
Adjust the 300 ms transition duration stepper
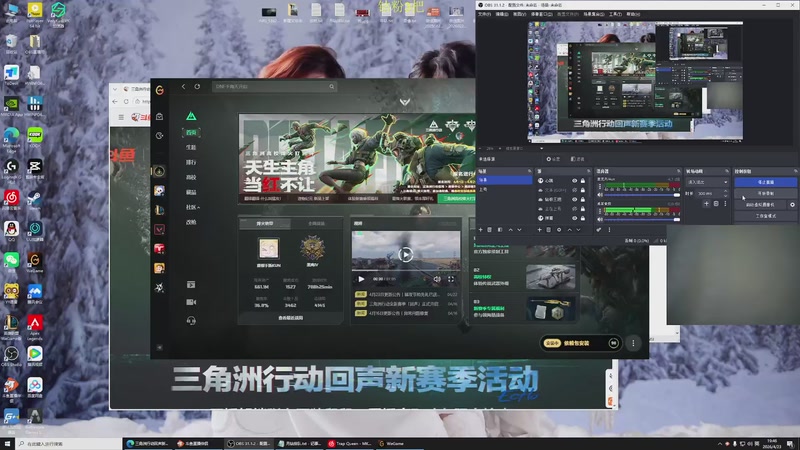(726, 193)
